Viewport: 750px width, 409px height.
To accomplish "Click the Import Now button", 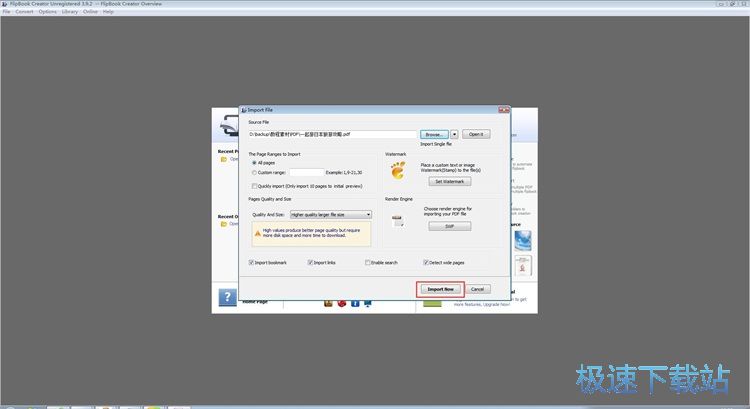I will tap(440, 289).
